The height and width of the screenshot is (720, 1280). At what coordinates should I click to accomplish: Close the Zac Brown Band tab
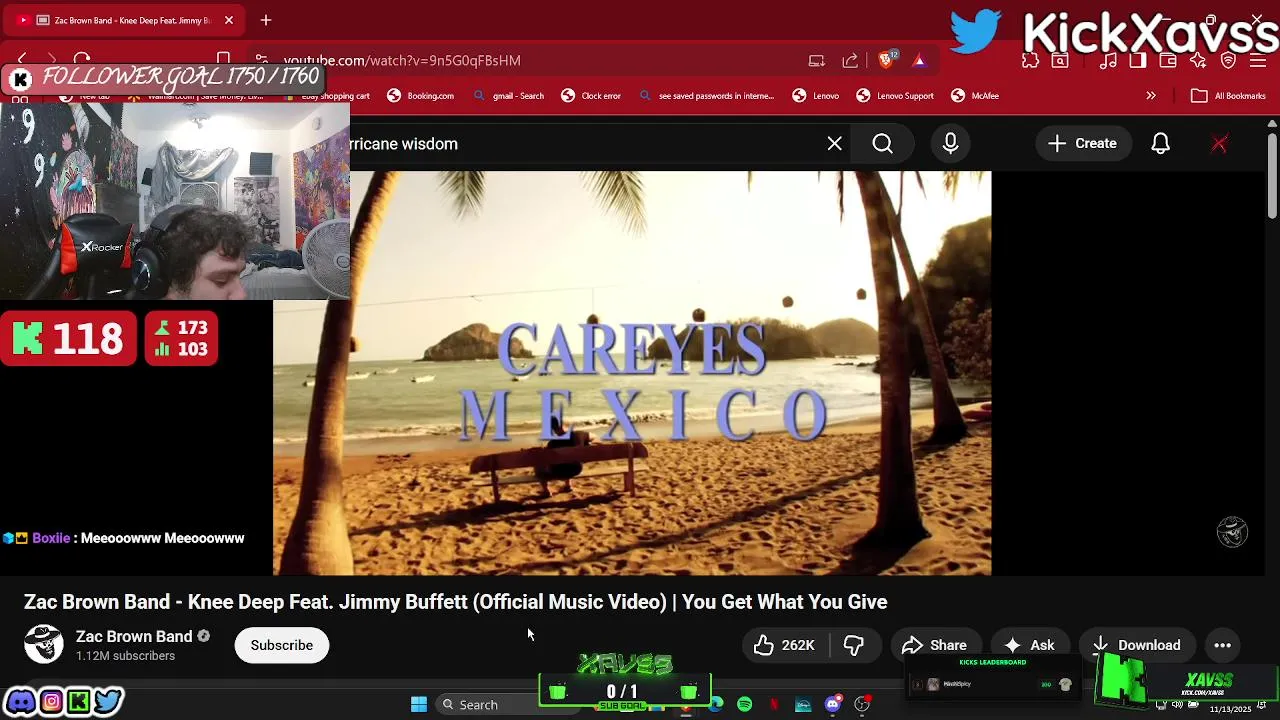[229, 20]
